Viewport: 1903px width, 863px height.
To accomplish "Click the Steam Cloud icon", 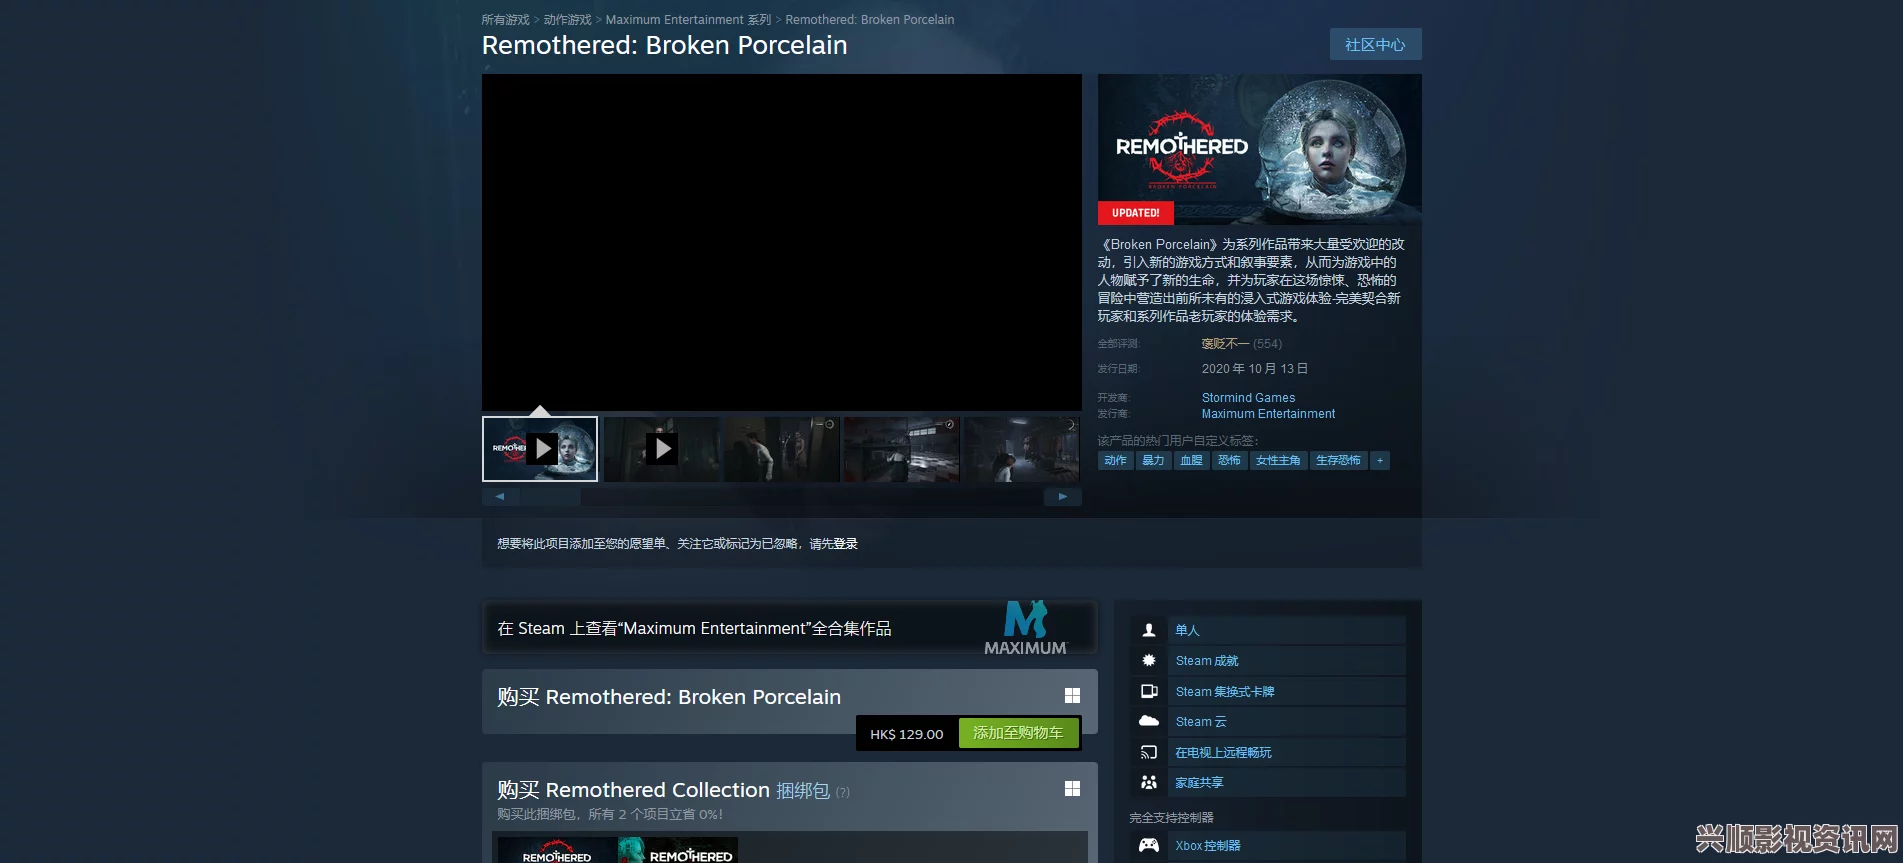I will (x=1149, y=721).
